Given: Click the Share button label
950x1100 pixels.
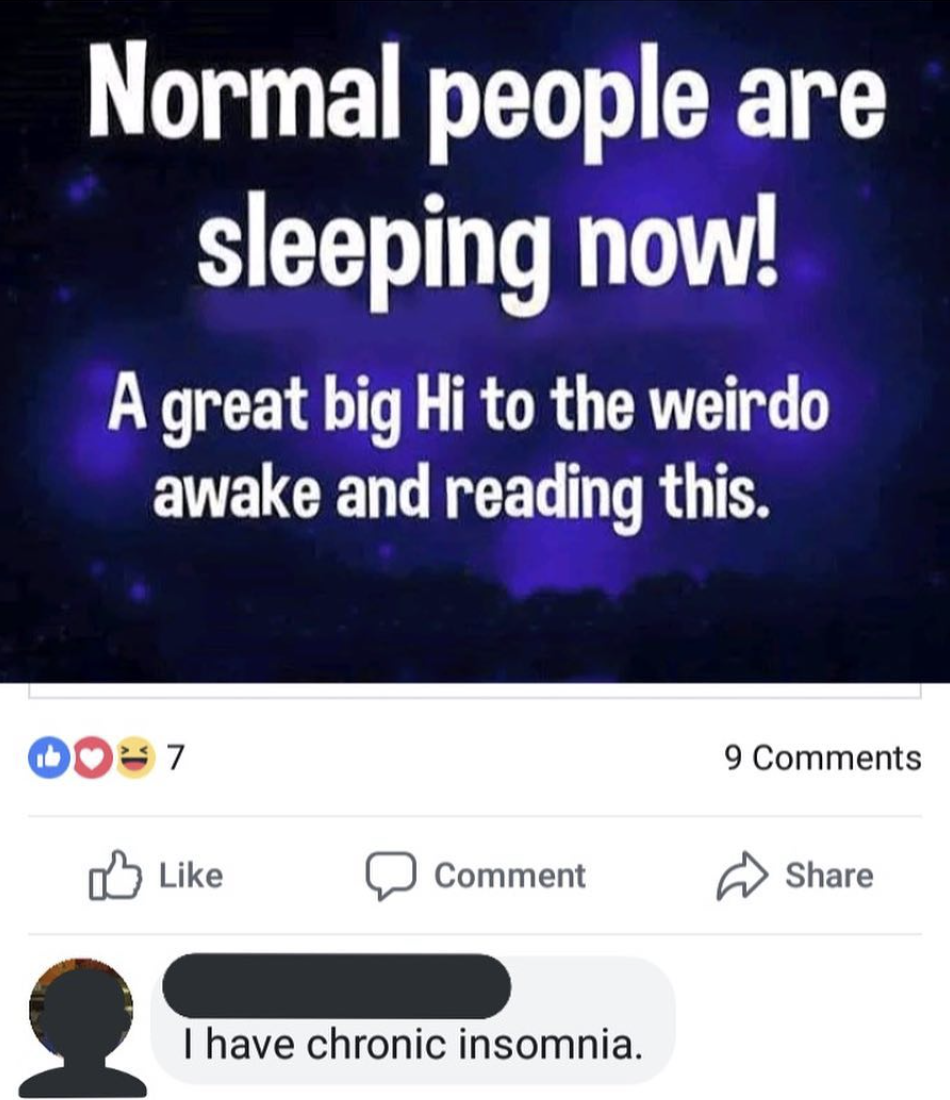Looking at the screenshot, I should click(829, 876).
